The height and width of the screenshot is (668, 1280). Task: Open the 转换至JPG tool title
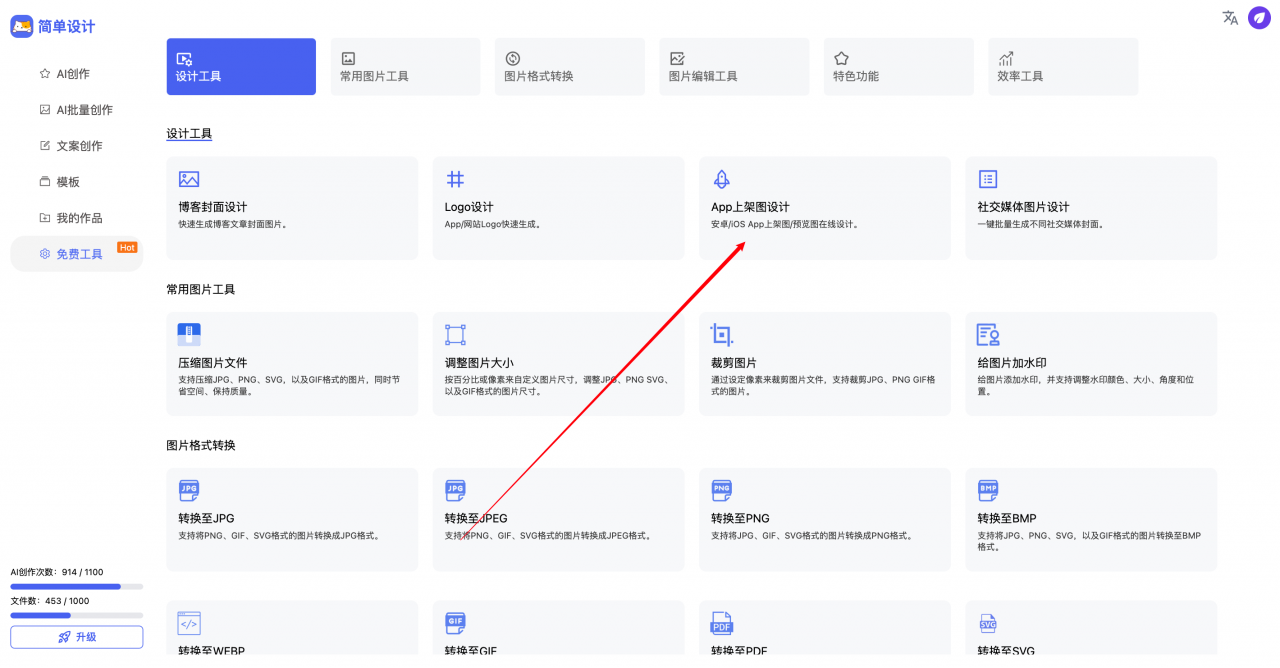click(x=206, y=519)
